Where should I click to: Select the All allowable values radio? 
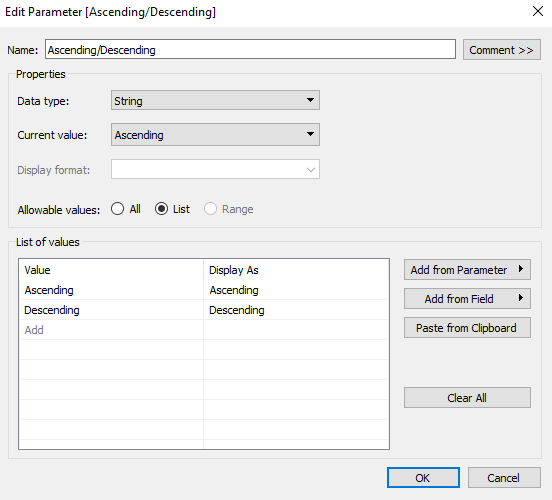click(117, 209)
